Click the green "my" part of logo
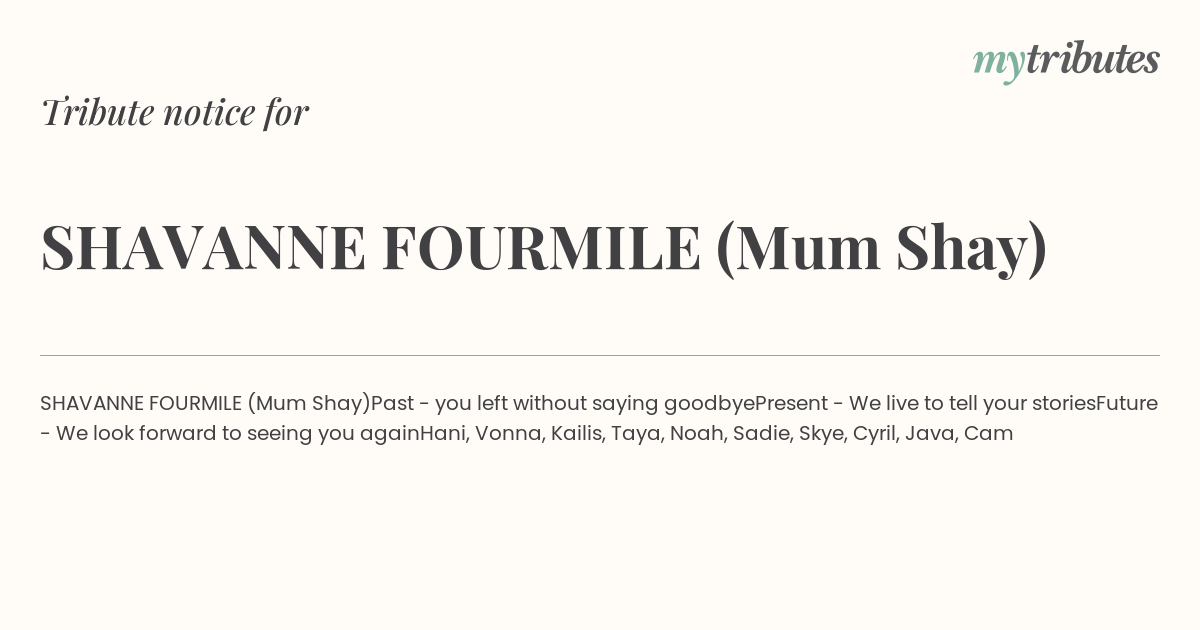The width and height of the screenshot is (1200, 630). click(x=999, y=64)
